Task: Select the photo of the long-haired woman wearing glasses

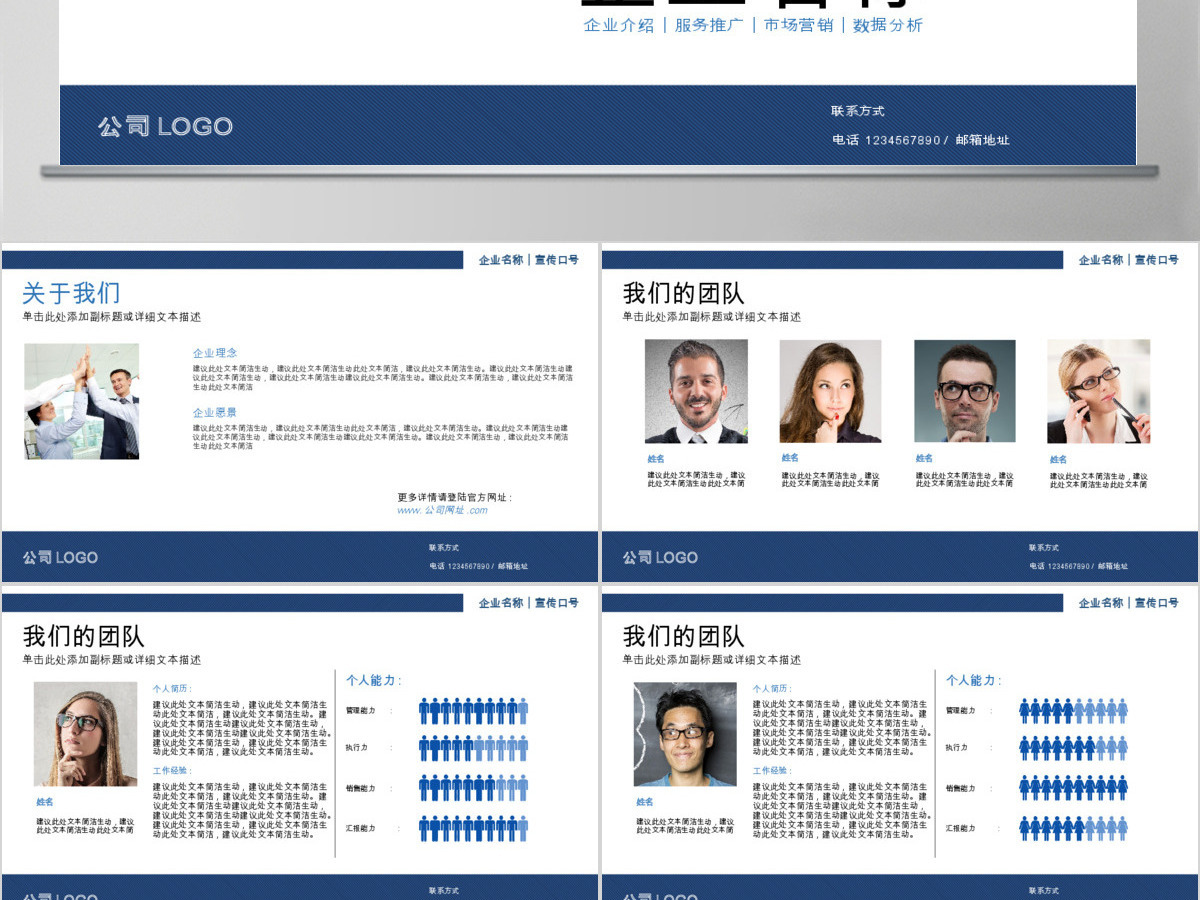Action: pyautogui.click(x=85, y=734)
